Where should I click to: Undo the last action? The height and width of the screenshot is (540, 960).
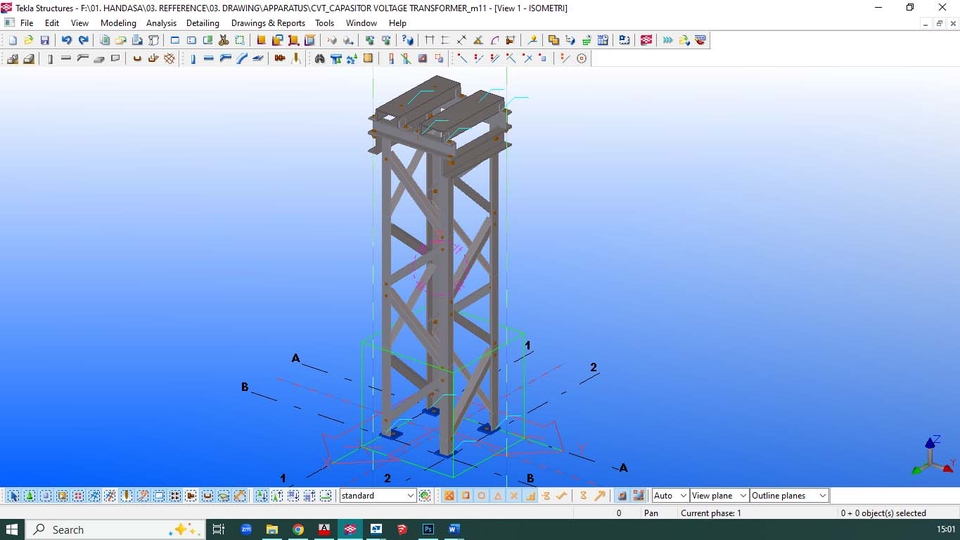(x=66, y=40)
